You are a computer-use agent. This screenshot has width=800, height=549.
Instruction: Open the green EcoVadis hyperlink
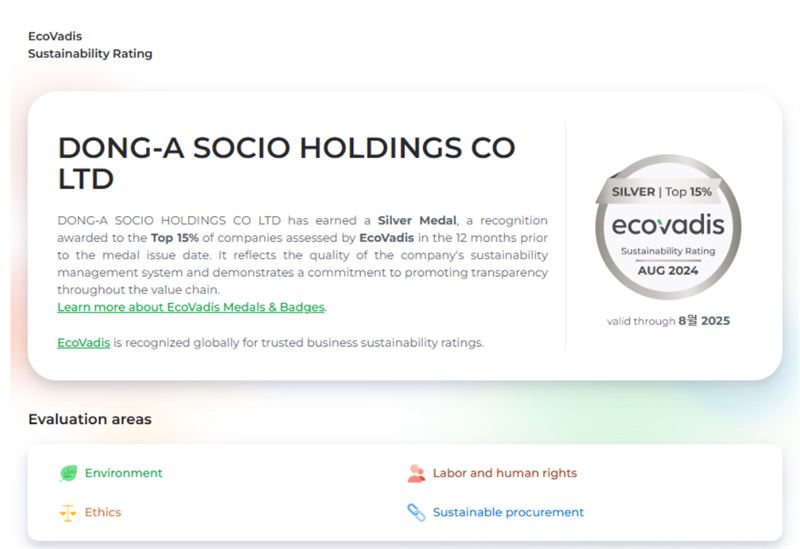pos(84,343)
